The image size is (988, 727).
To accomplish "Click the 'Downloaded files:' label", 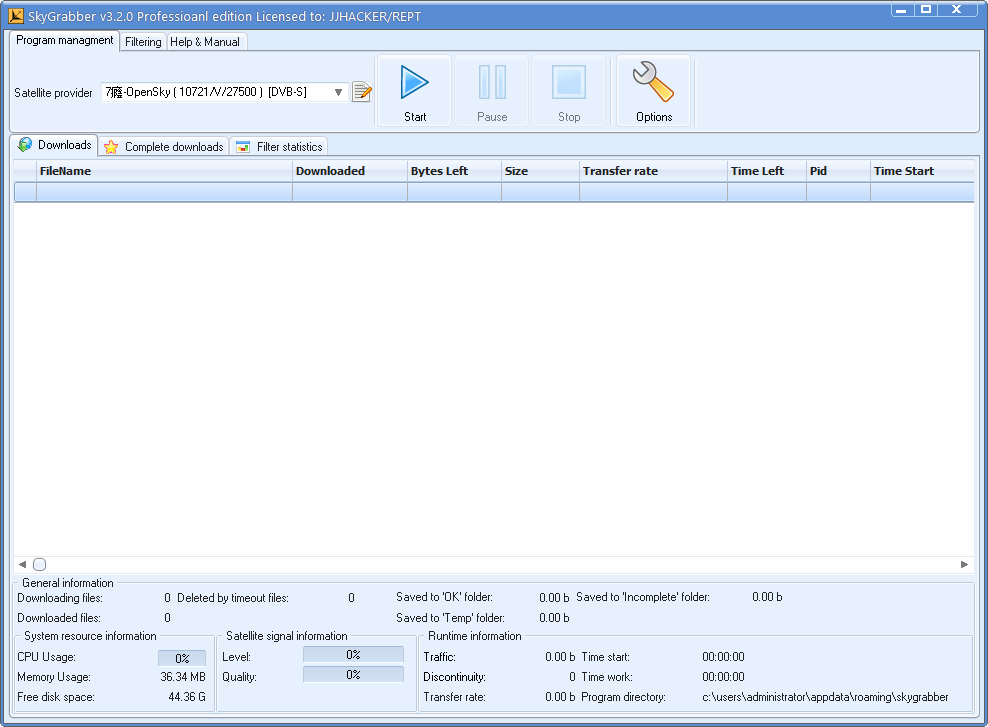I will (x=59, y=618).
